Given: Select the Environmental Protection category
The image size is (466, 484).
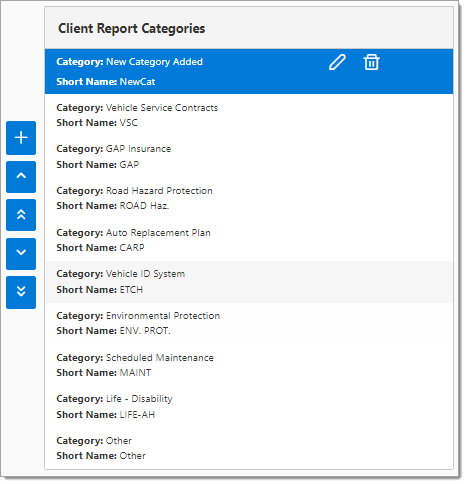Looking at the screenshot, I should (x=249, y=323).
